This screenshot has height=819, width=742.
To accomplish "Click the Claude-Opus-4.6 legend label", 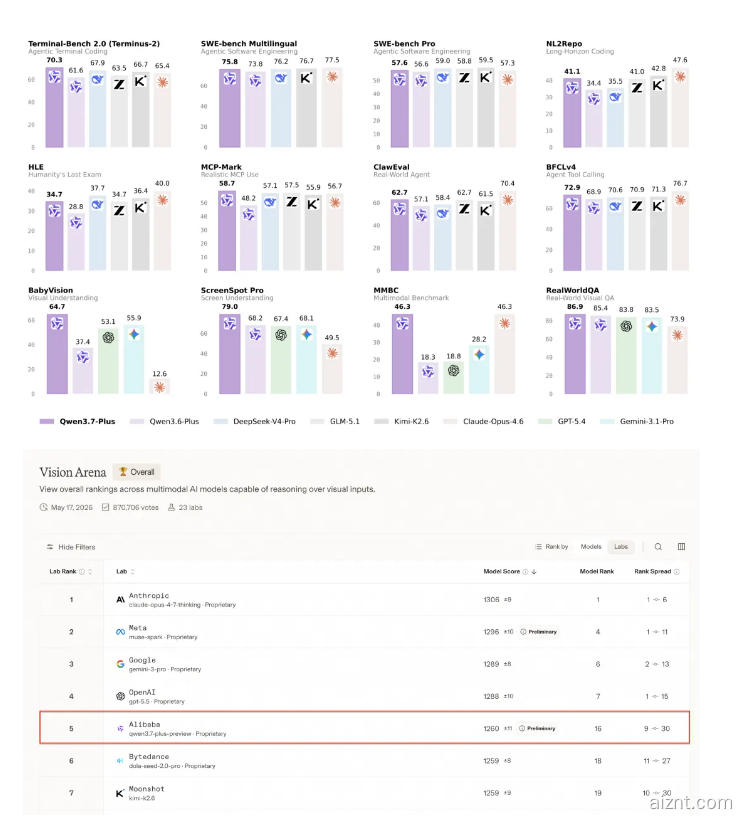I will pyautogui.click(x=493, y=422).
